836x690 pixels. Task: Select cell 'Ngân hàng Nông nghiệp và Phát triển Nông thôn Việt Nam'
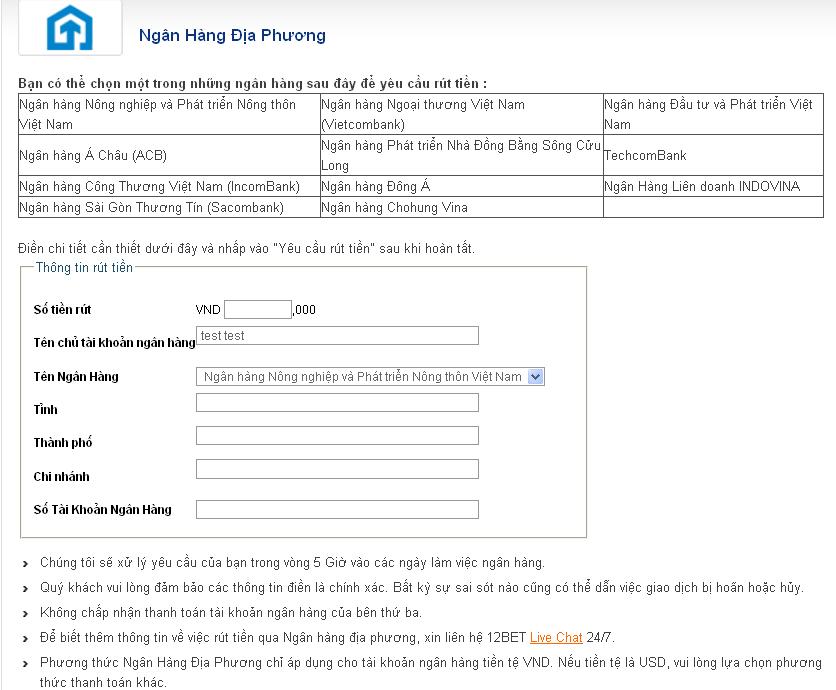point(169,114)
